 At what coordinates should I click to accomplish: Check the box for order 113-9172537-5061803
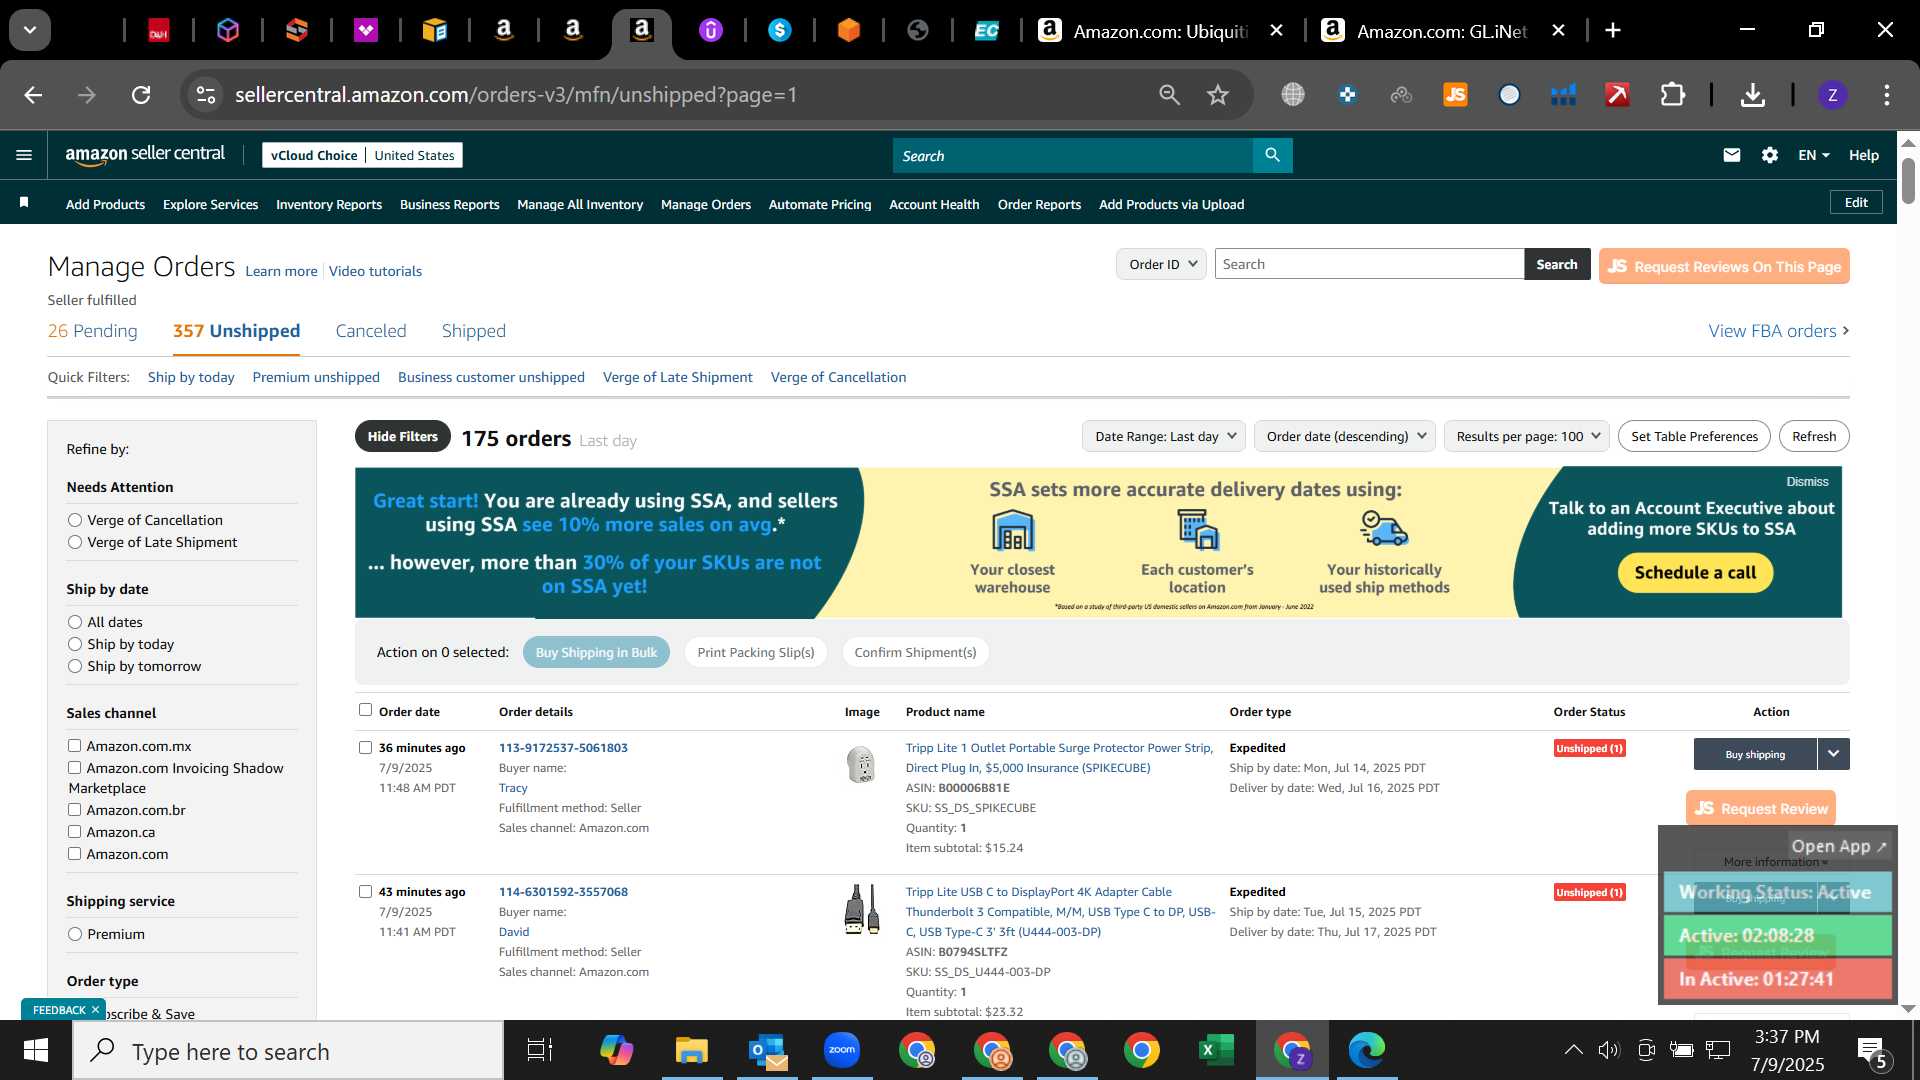point(366,748)
